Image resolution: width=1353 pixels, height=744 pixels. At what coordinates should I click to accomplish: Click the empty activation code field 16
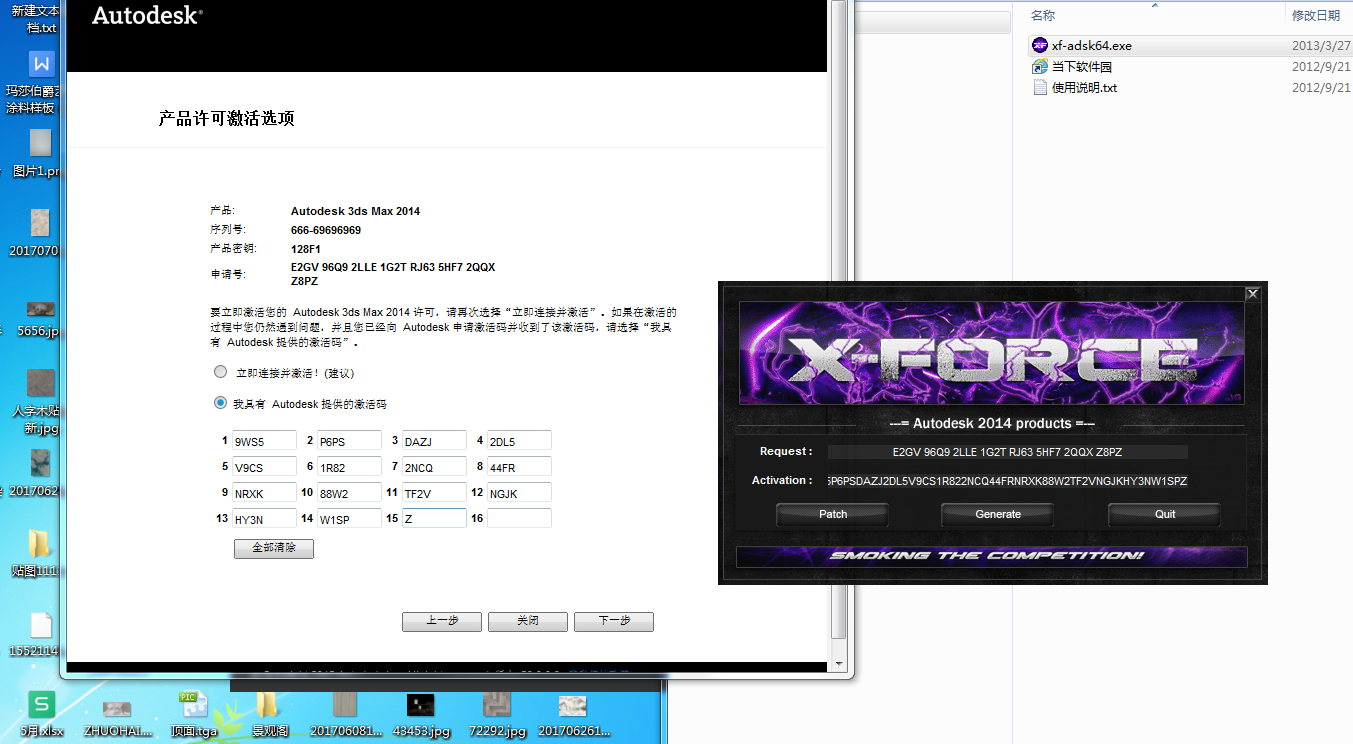coord(519,519)
